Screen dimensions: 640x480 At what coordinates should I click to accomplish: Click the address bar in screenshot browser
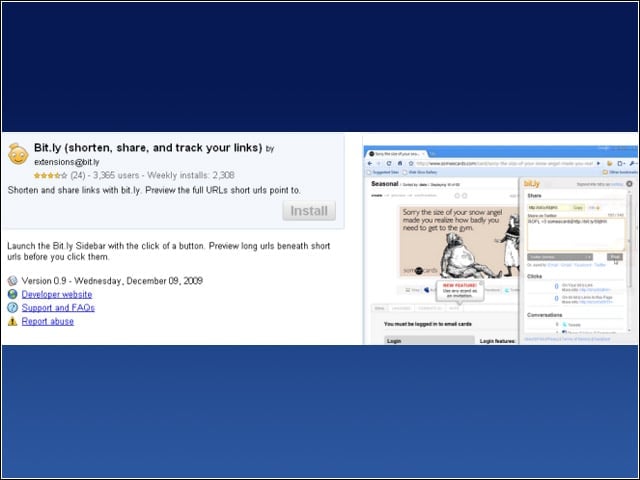504,163
